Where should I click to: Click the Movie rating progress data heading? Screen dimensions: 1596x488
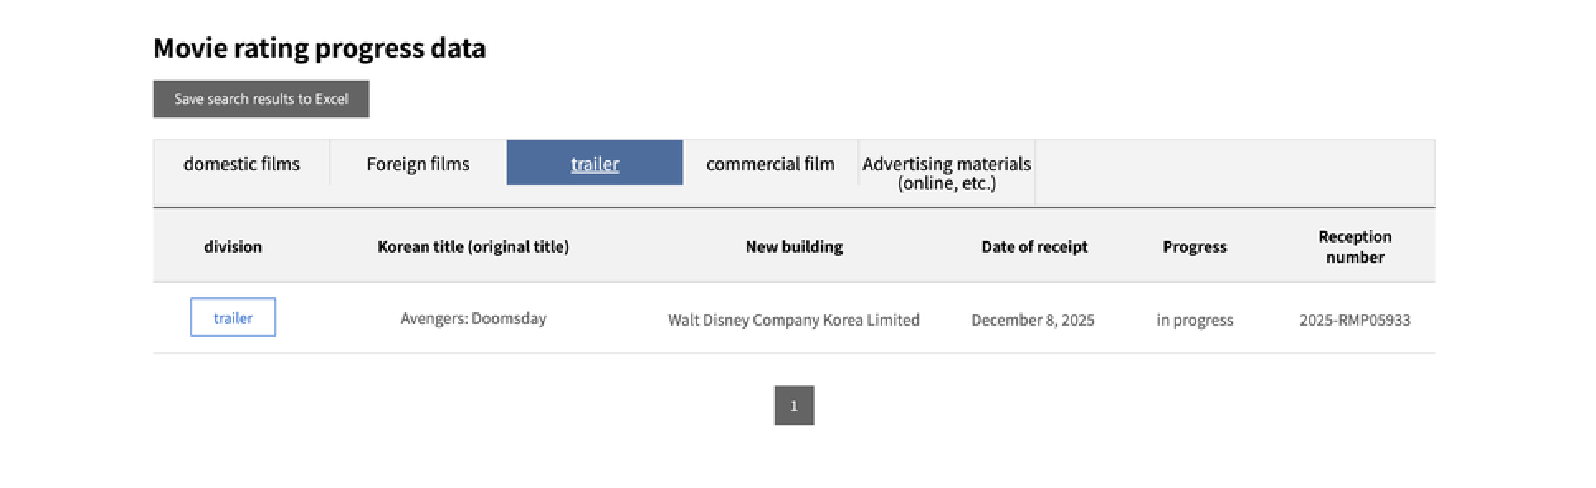click(319, 48)
